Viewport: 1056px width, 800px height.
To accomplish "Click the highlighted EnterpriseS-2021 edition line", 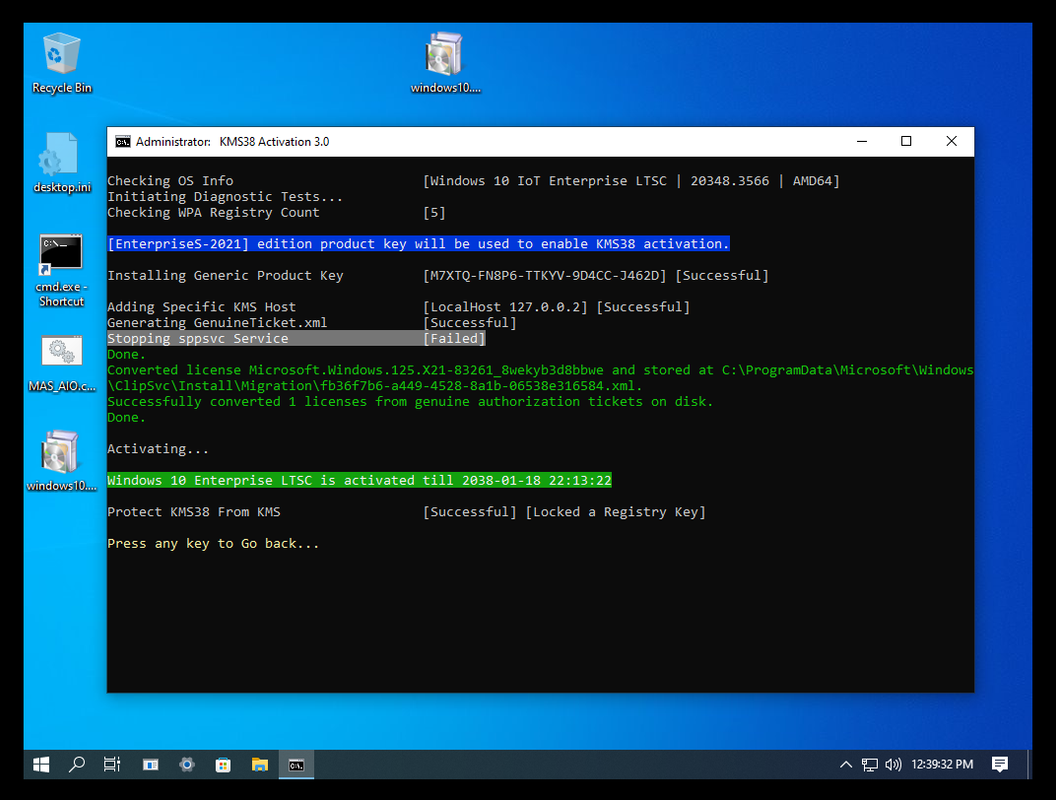I will (418, 244).
